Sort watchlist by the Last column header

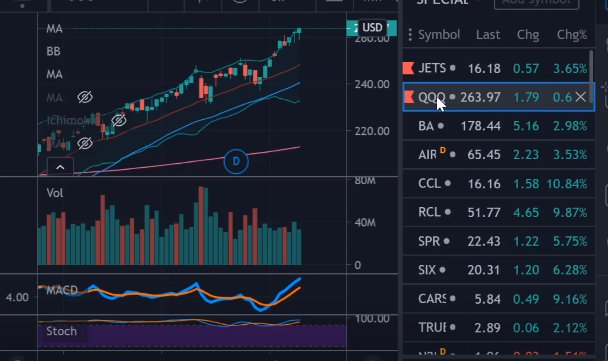(488, 35)
